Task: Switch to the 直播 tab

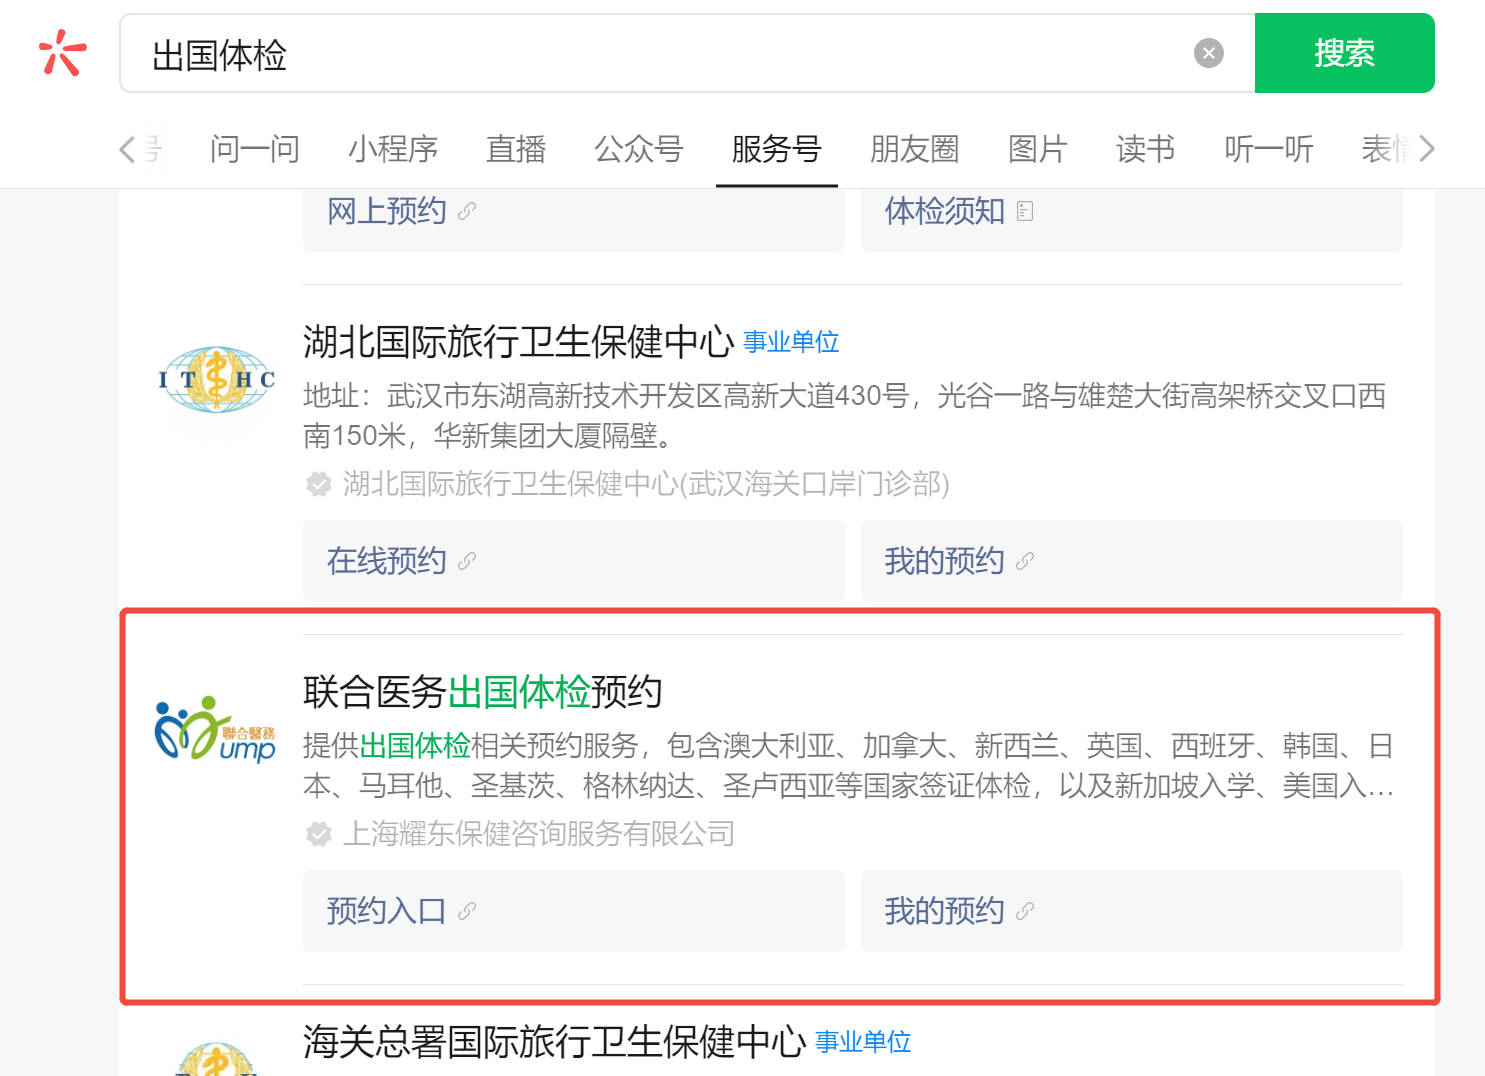Action: pyautogui.click(x=516, y=149)
